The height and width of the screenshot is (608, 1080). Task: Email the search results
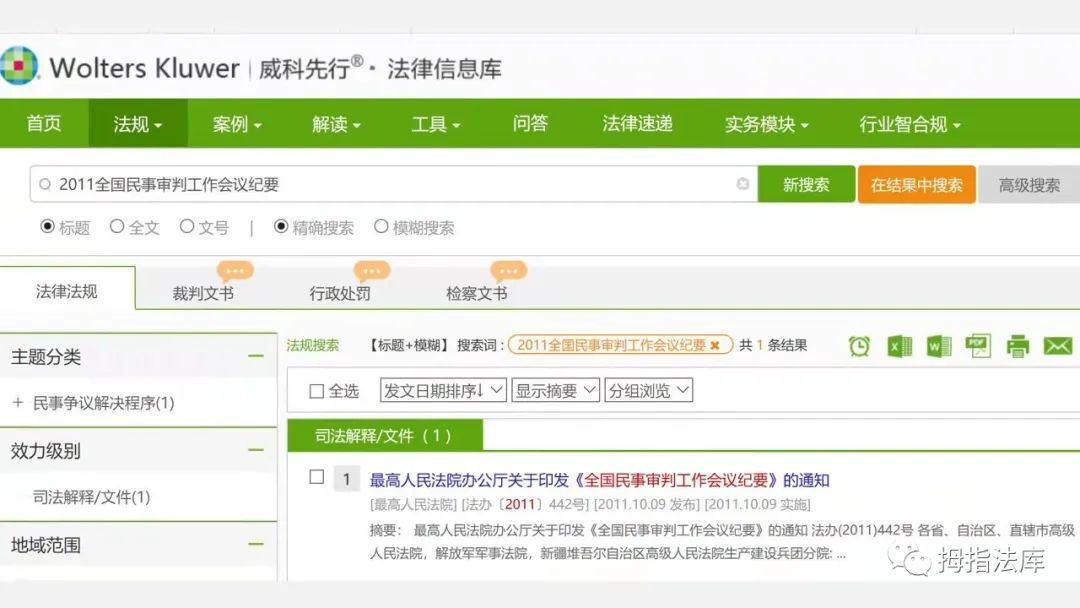[1058, 345]
